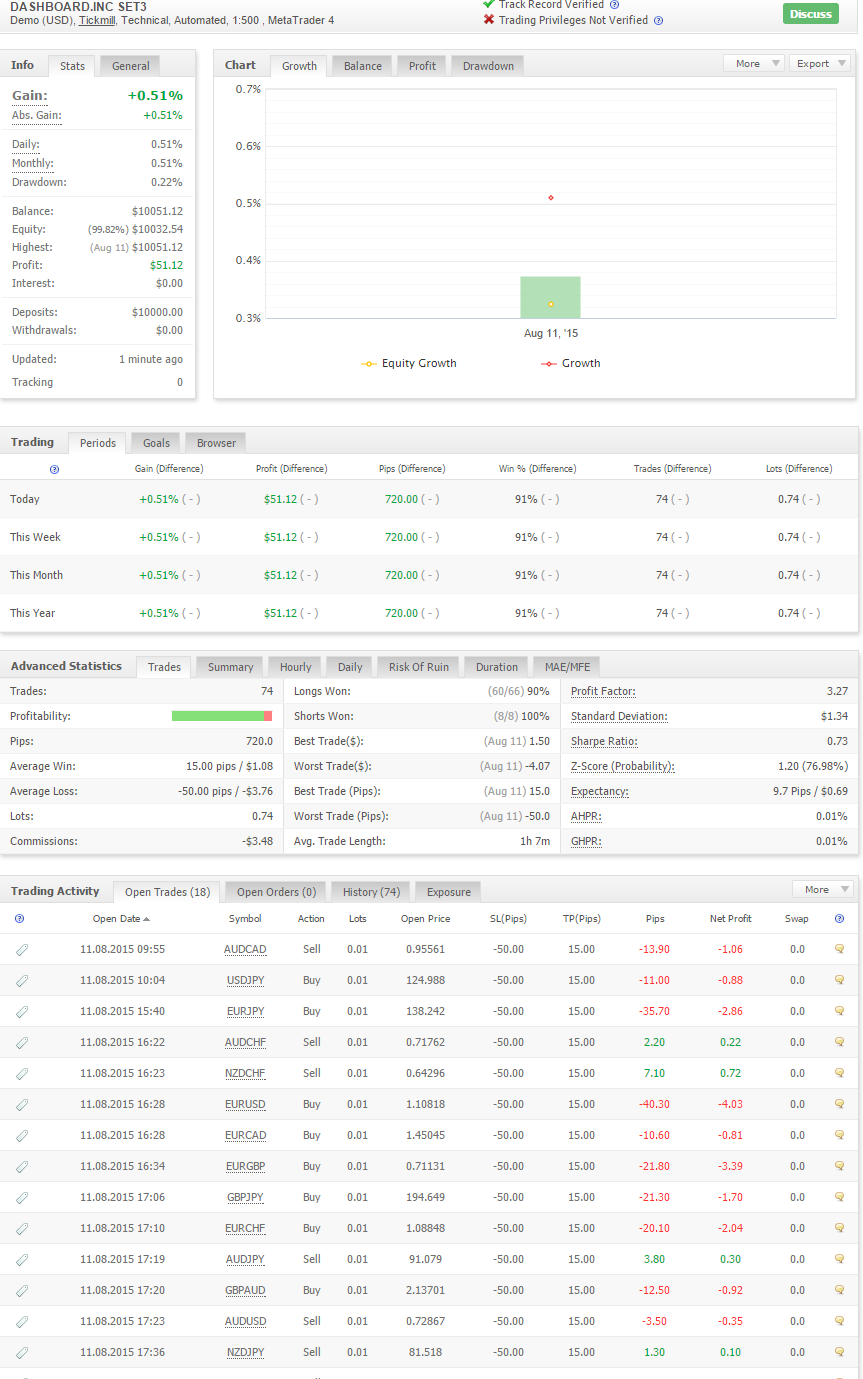Click tag icon on GBPJPY row
The width and height of the screenshot is (863, 1379).
point(22,1198)
